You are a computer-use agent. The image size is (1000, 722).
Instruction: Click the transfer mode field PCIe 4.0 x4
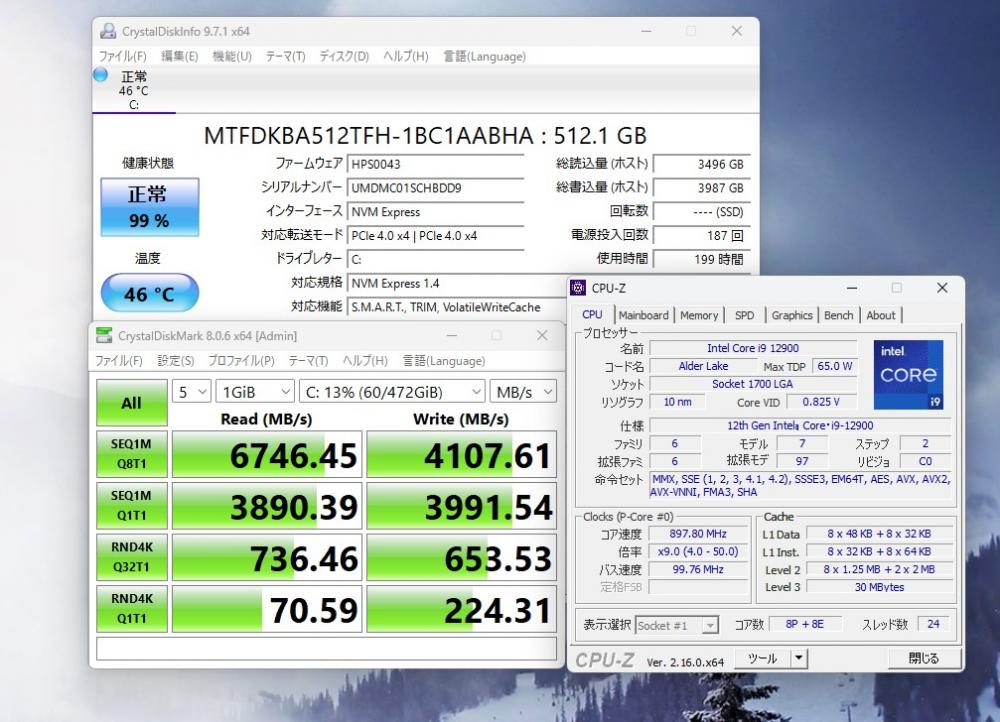[x=435, y=235]
